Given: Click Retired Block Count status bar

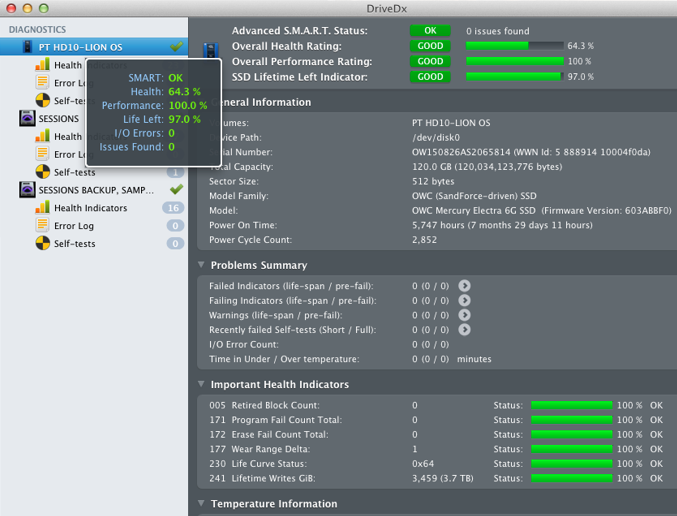Looking at the screenshot, I should (x=571, y=405).
